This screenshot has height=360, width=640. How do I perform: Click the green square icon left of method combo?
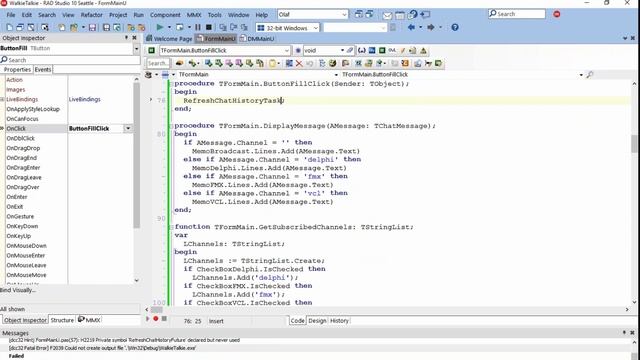click(151, 51)
